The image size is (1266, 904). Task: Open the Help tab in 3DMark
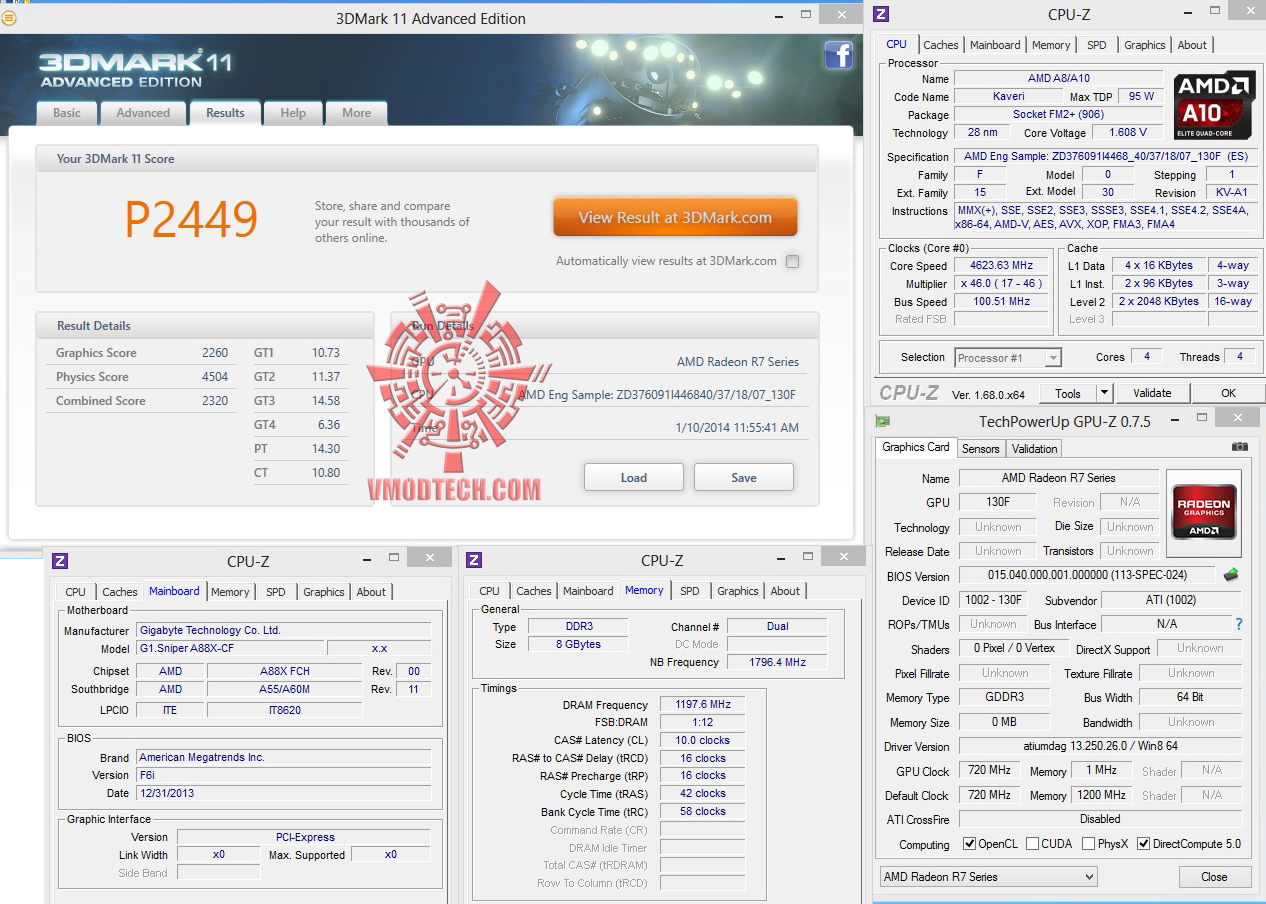coord(293,113)
